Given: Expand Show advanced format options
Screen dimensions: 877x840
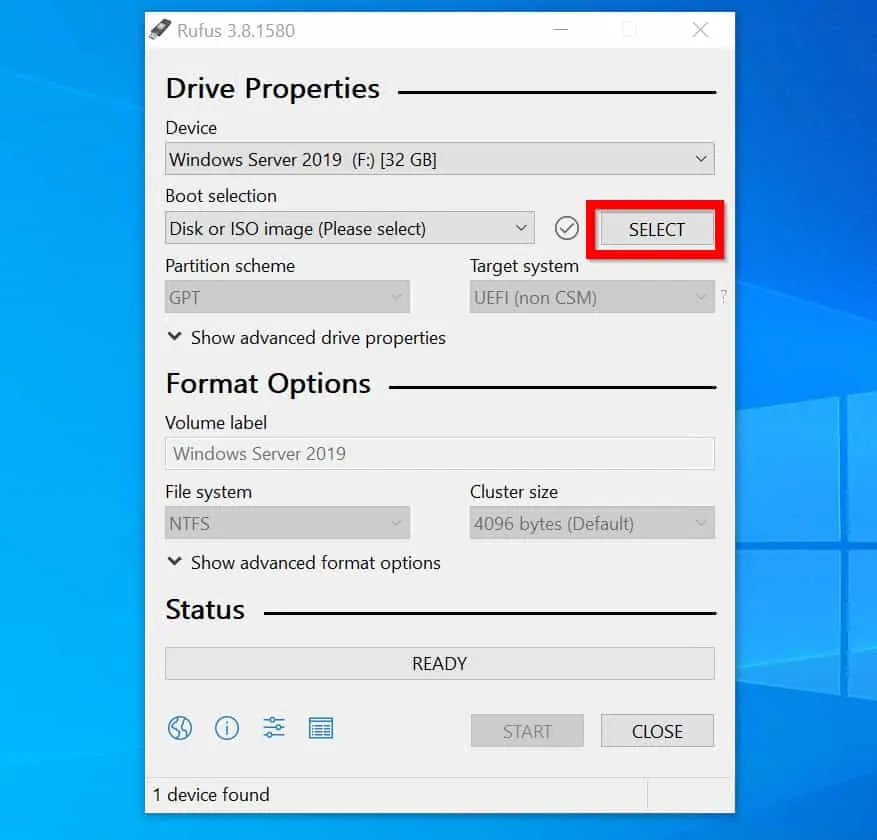Looking at the screenshot, I should [x=304, y=563].
